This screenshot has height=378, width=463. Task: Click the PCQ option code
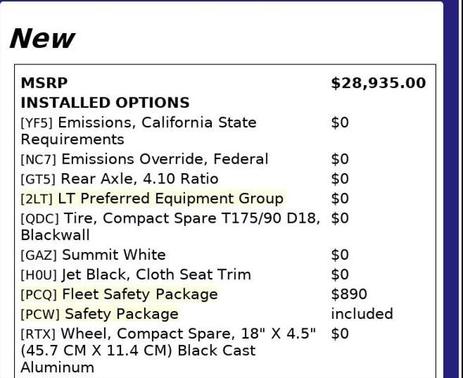click(x=39, y=295)
